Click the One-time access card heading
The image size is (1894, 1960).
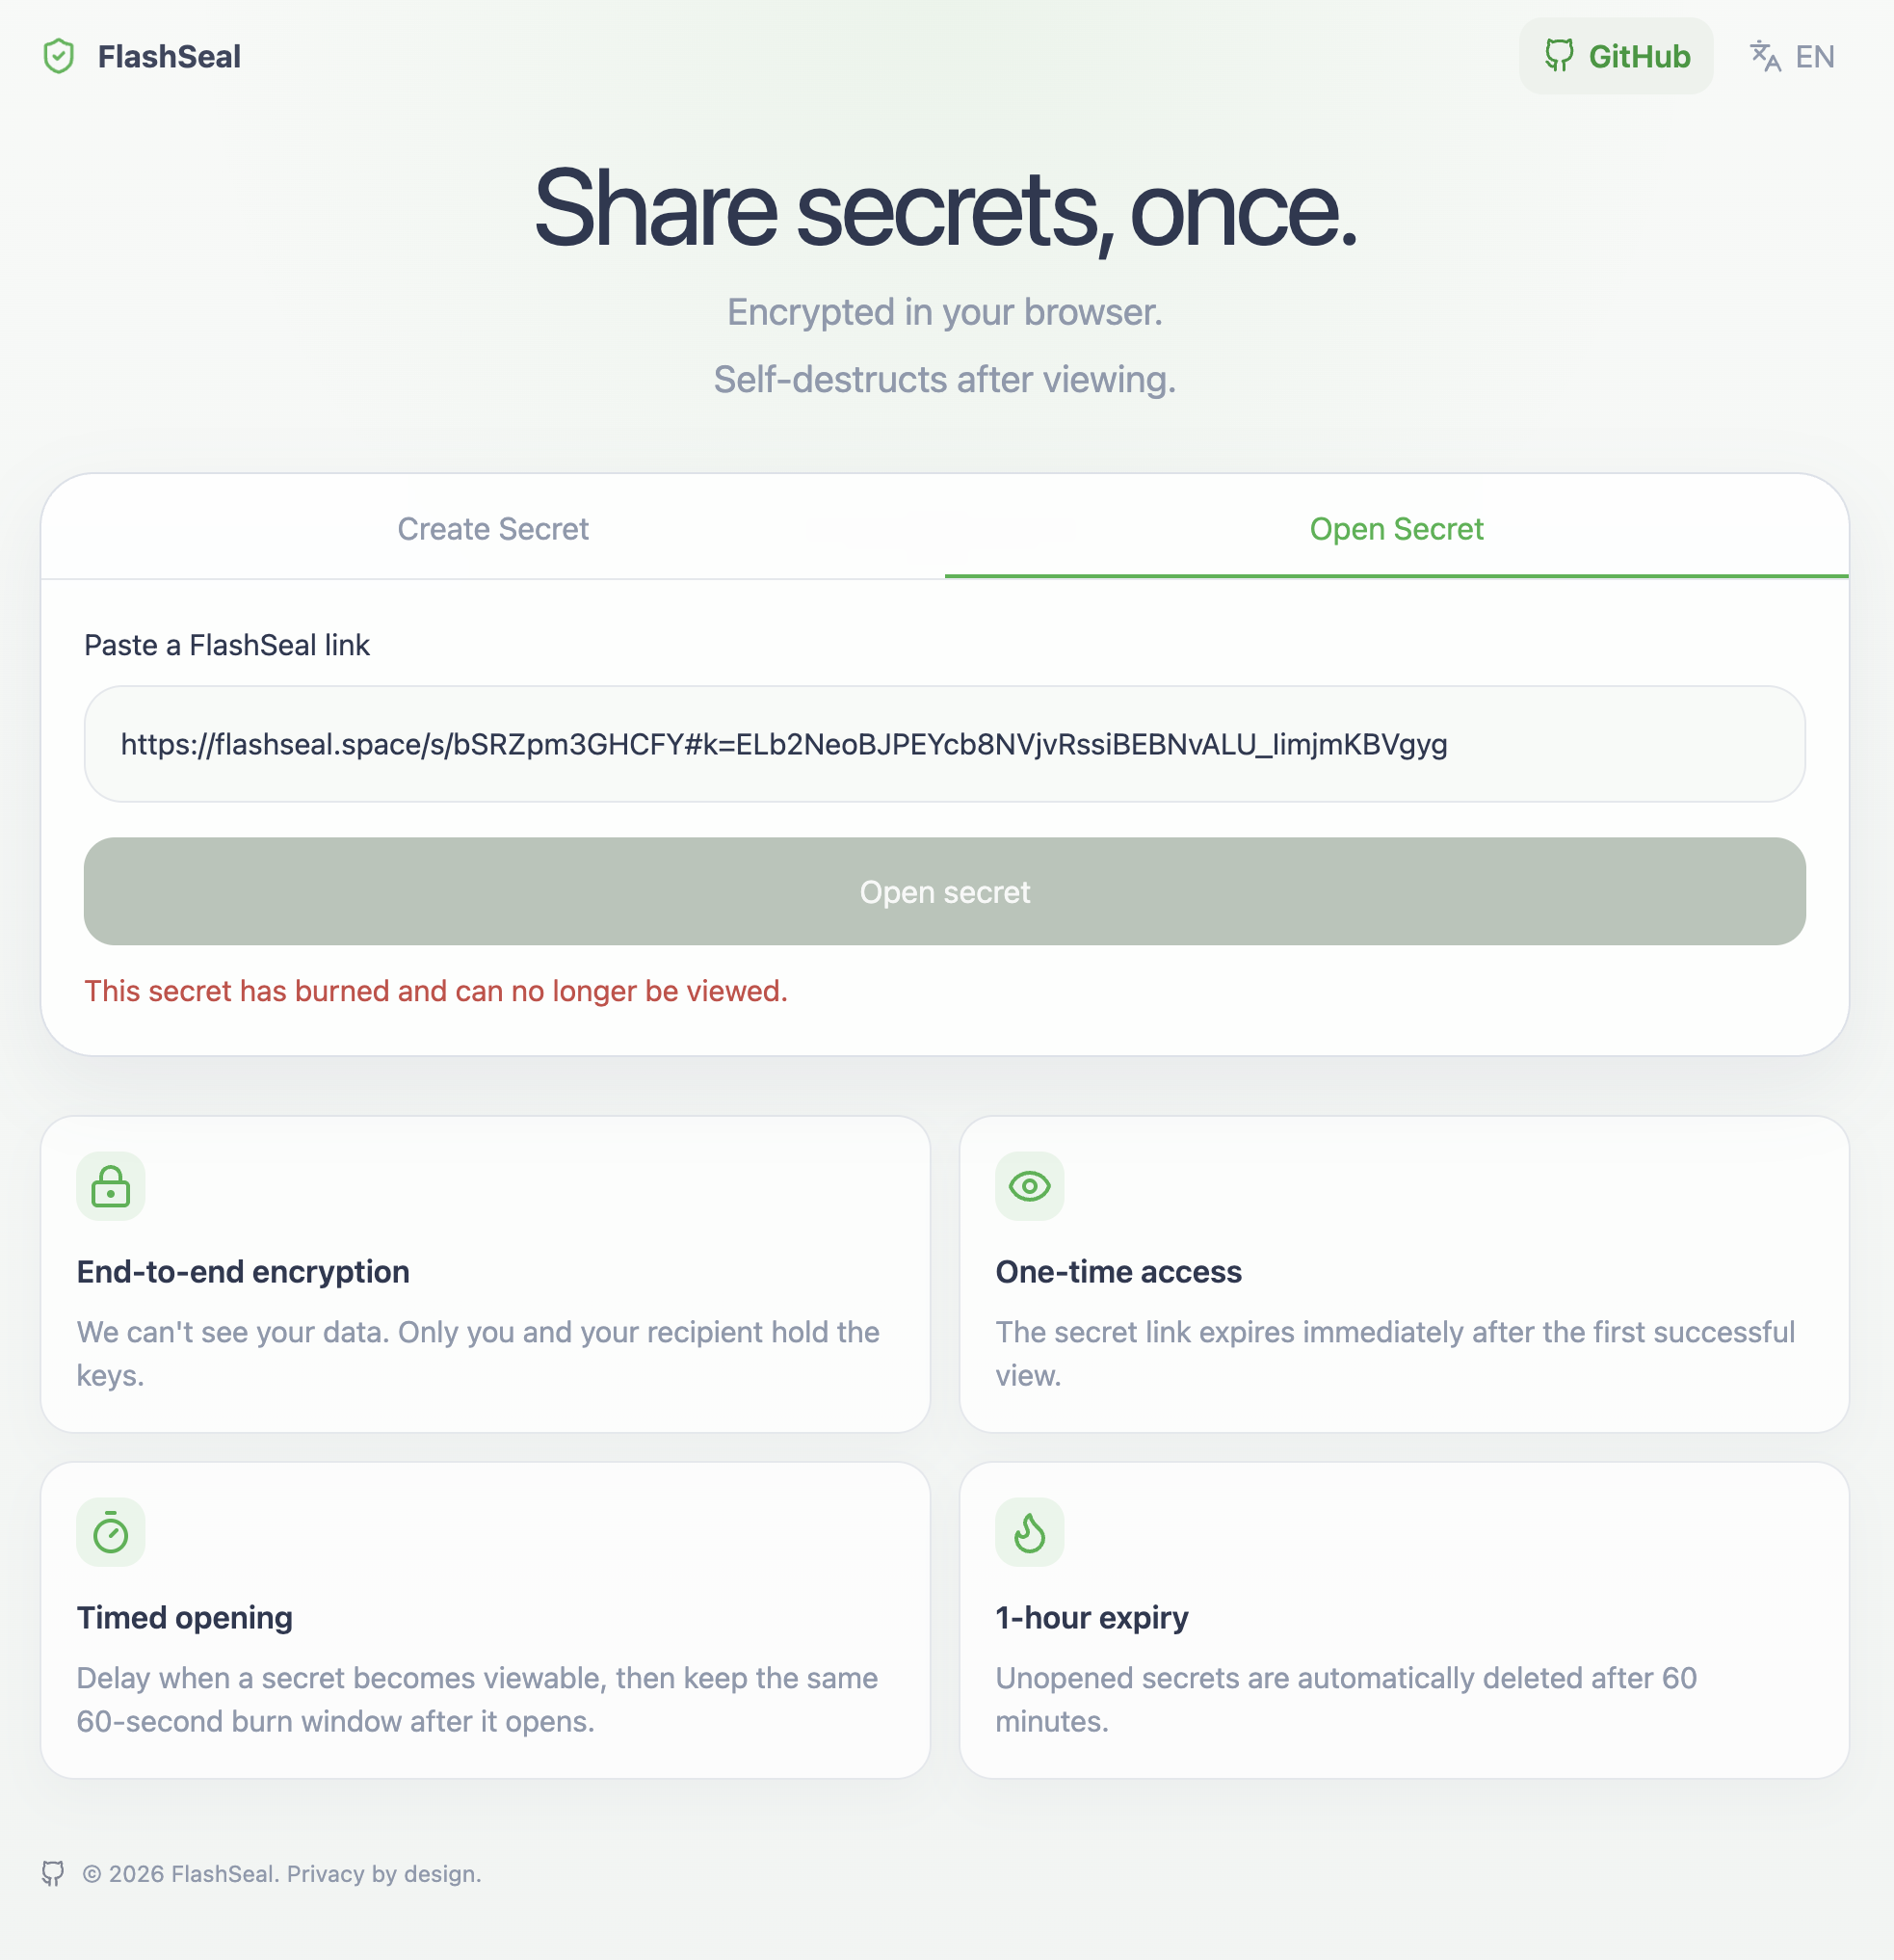tap(1118, 1272)
